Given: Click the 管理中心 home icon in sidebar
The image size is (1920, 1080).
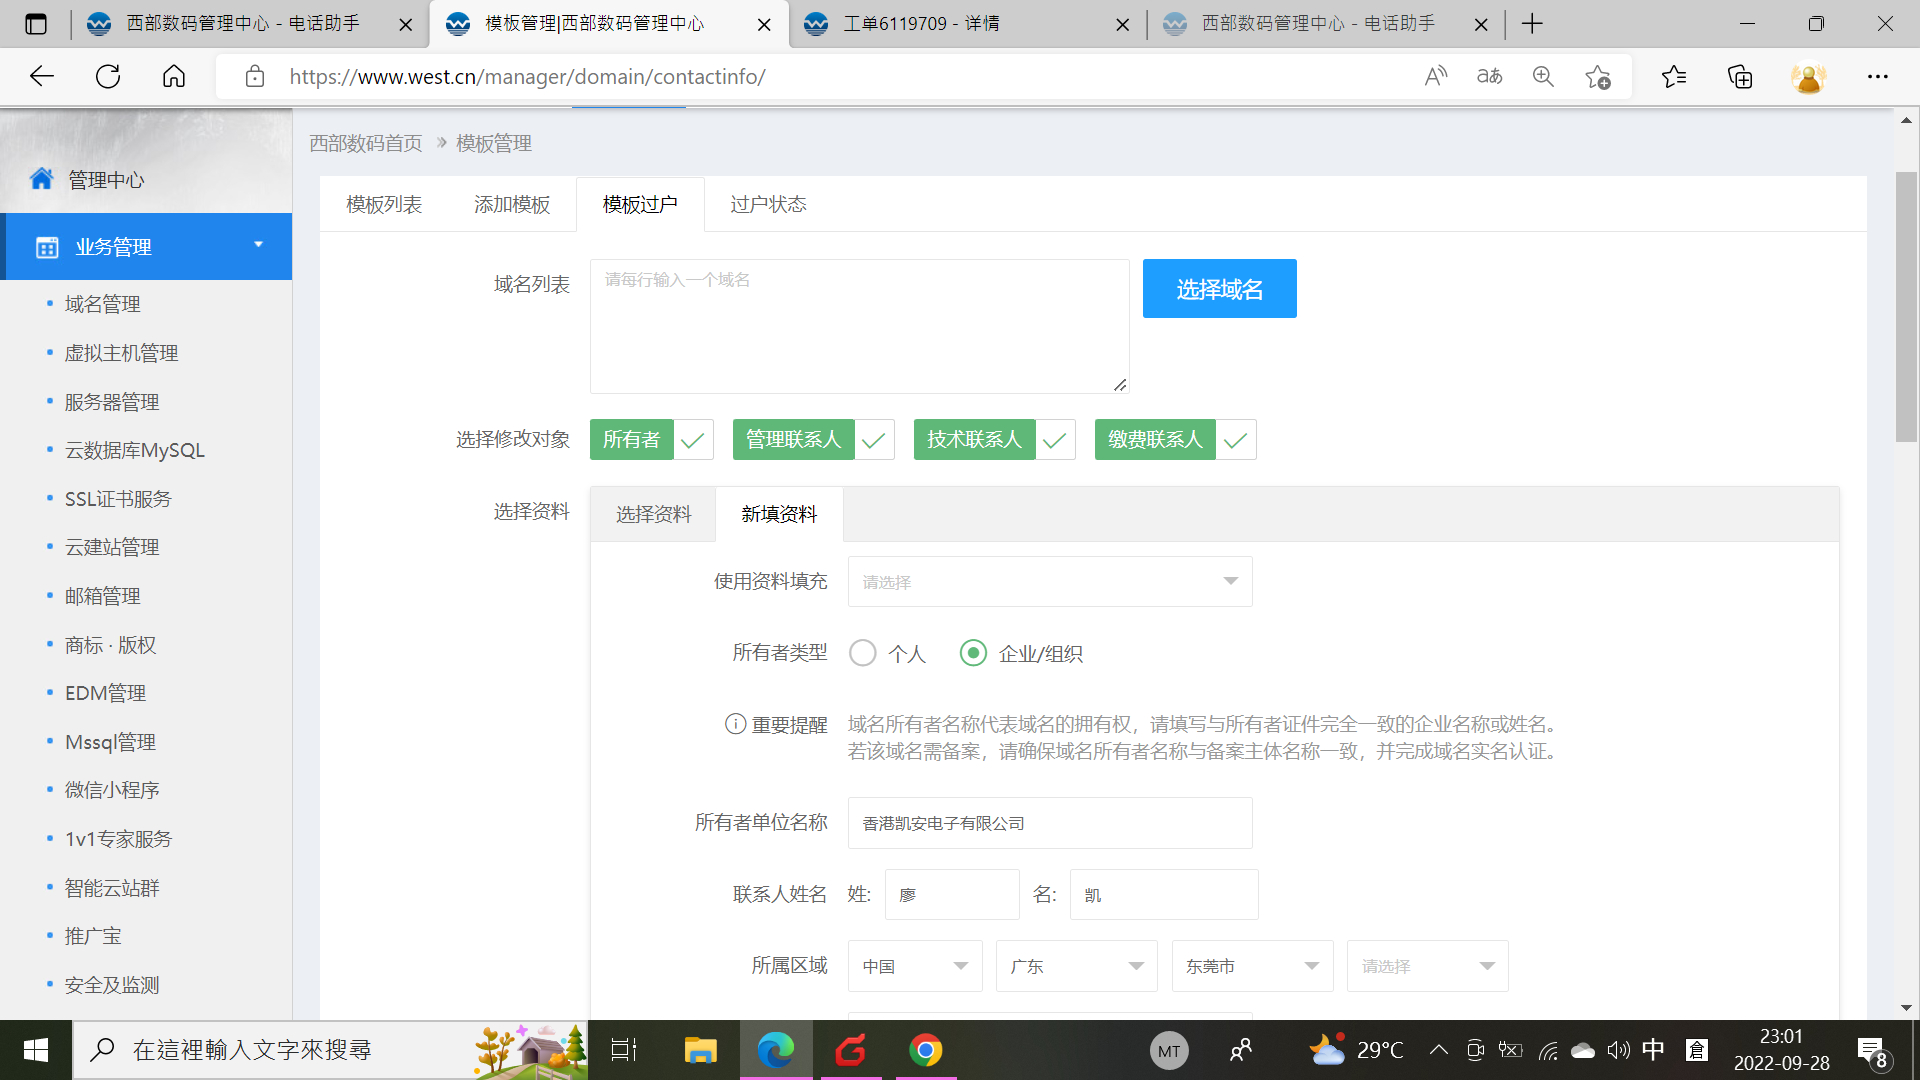Looking at the screenshot, I should (42, 179).
